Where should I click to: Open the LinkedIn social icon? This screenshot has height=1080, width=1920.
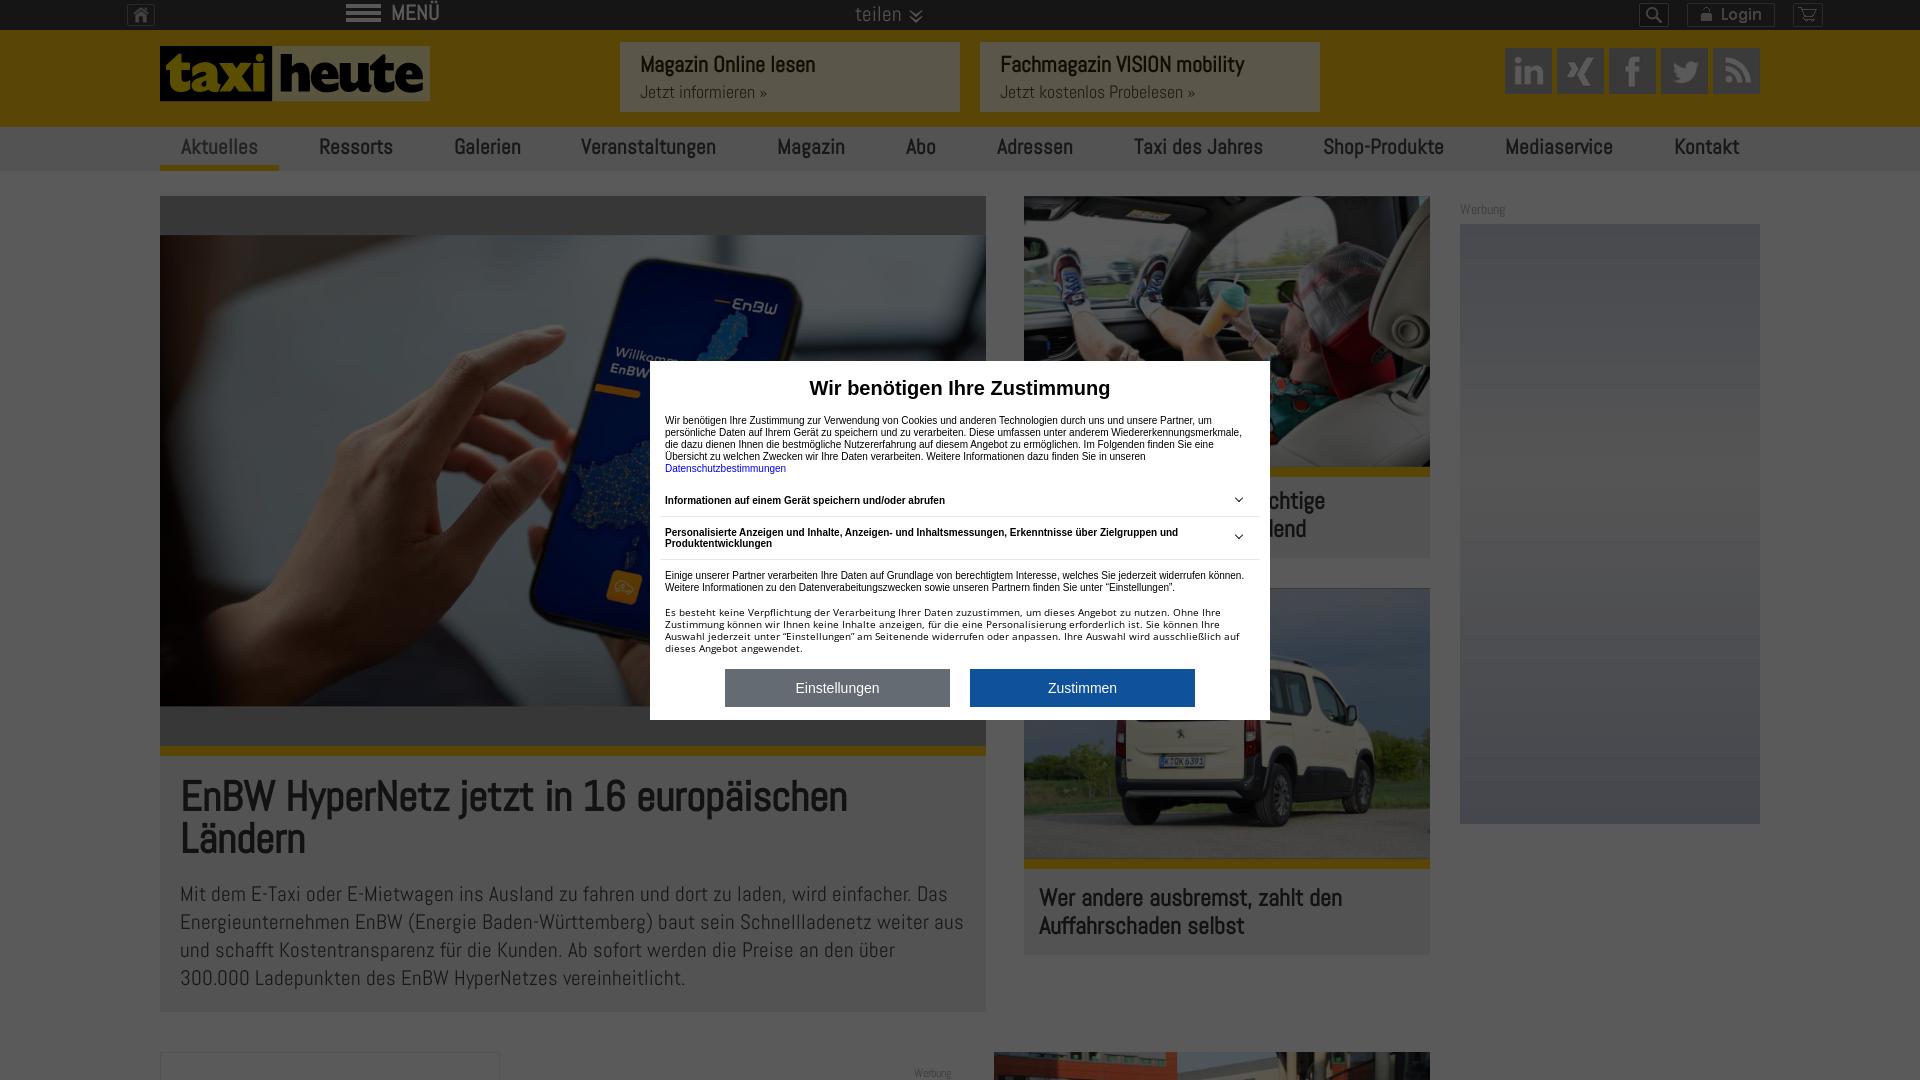1528,71
